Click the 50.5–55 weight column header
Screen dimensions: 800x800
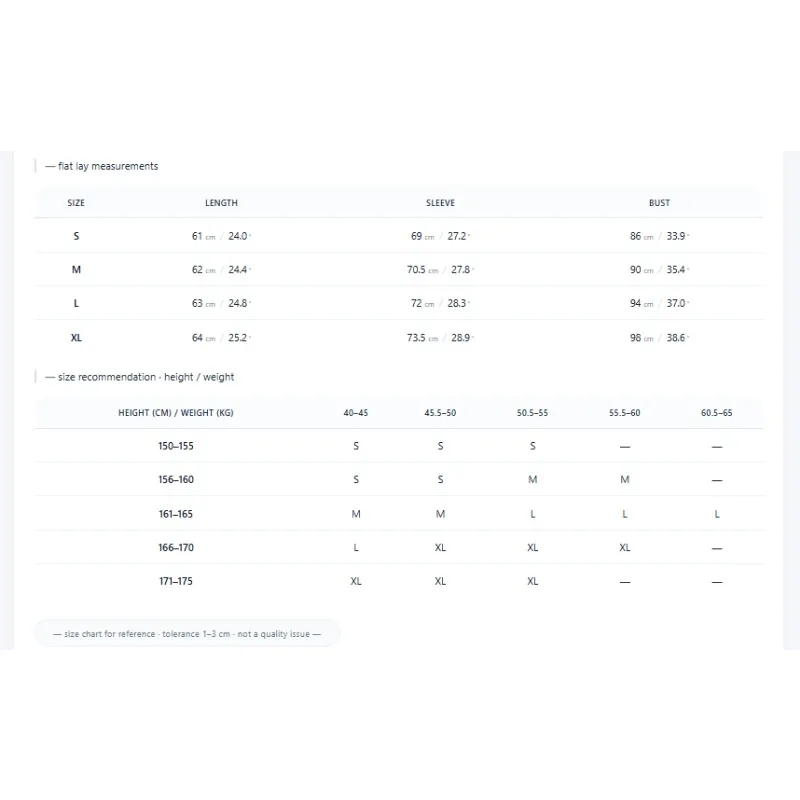tap(532, 412)
